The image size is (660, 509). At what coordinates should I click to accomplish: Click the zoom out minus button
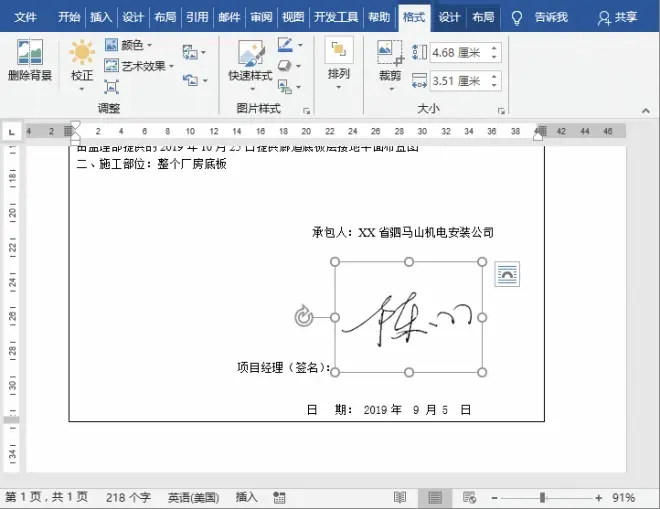(x=494, y=498)
